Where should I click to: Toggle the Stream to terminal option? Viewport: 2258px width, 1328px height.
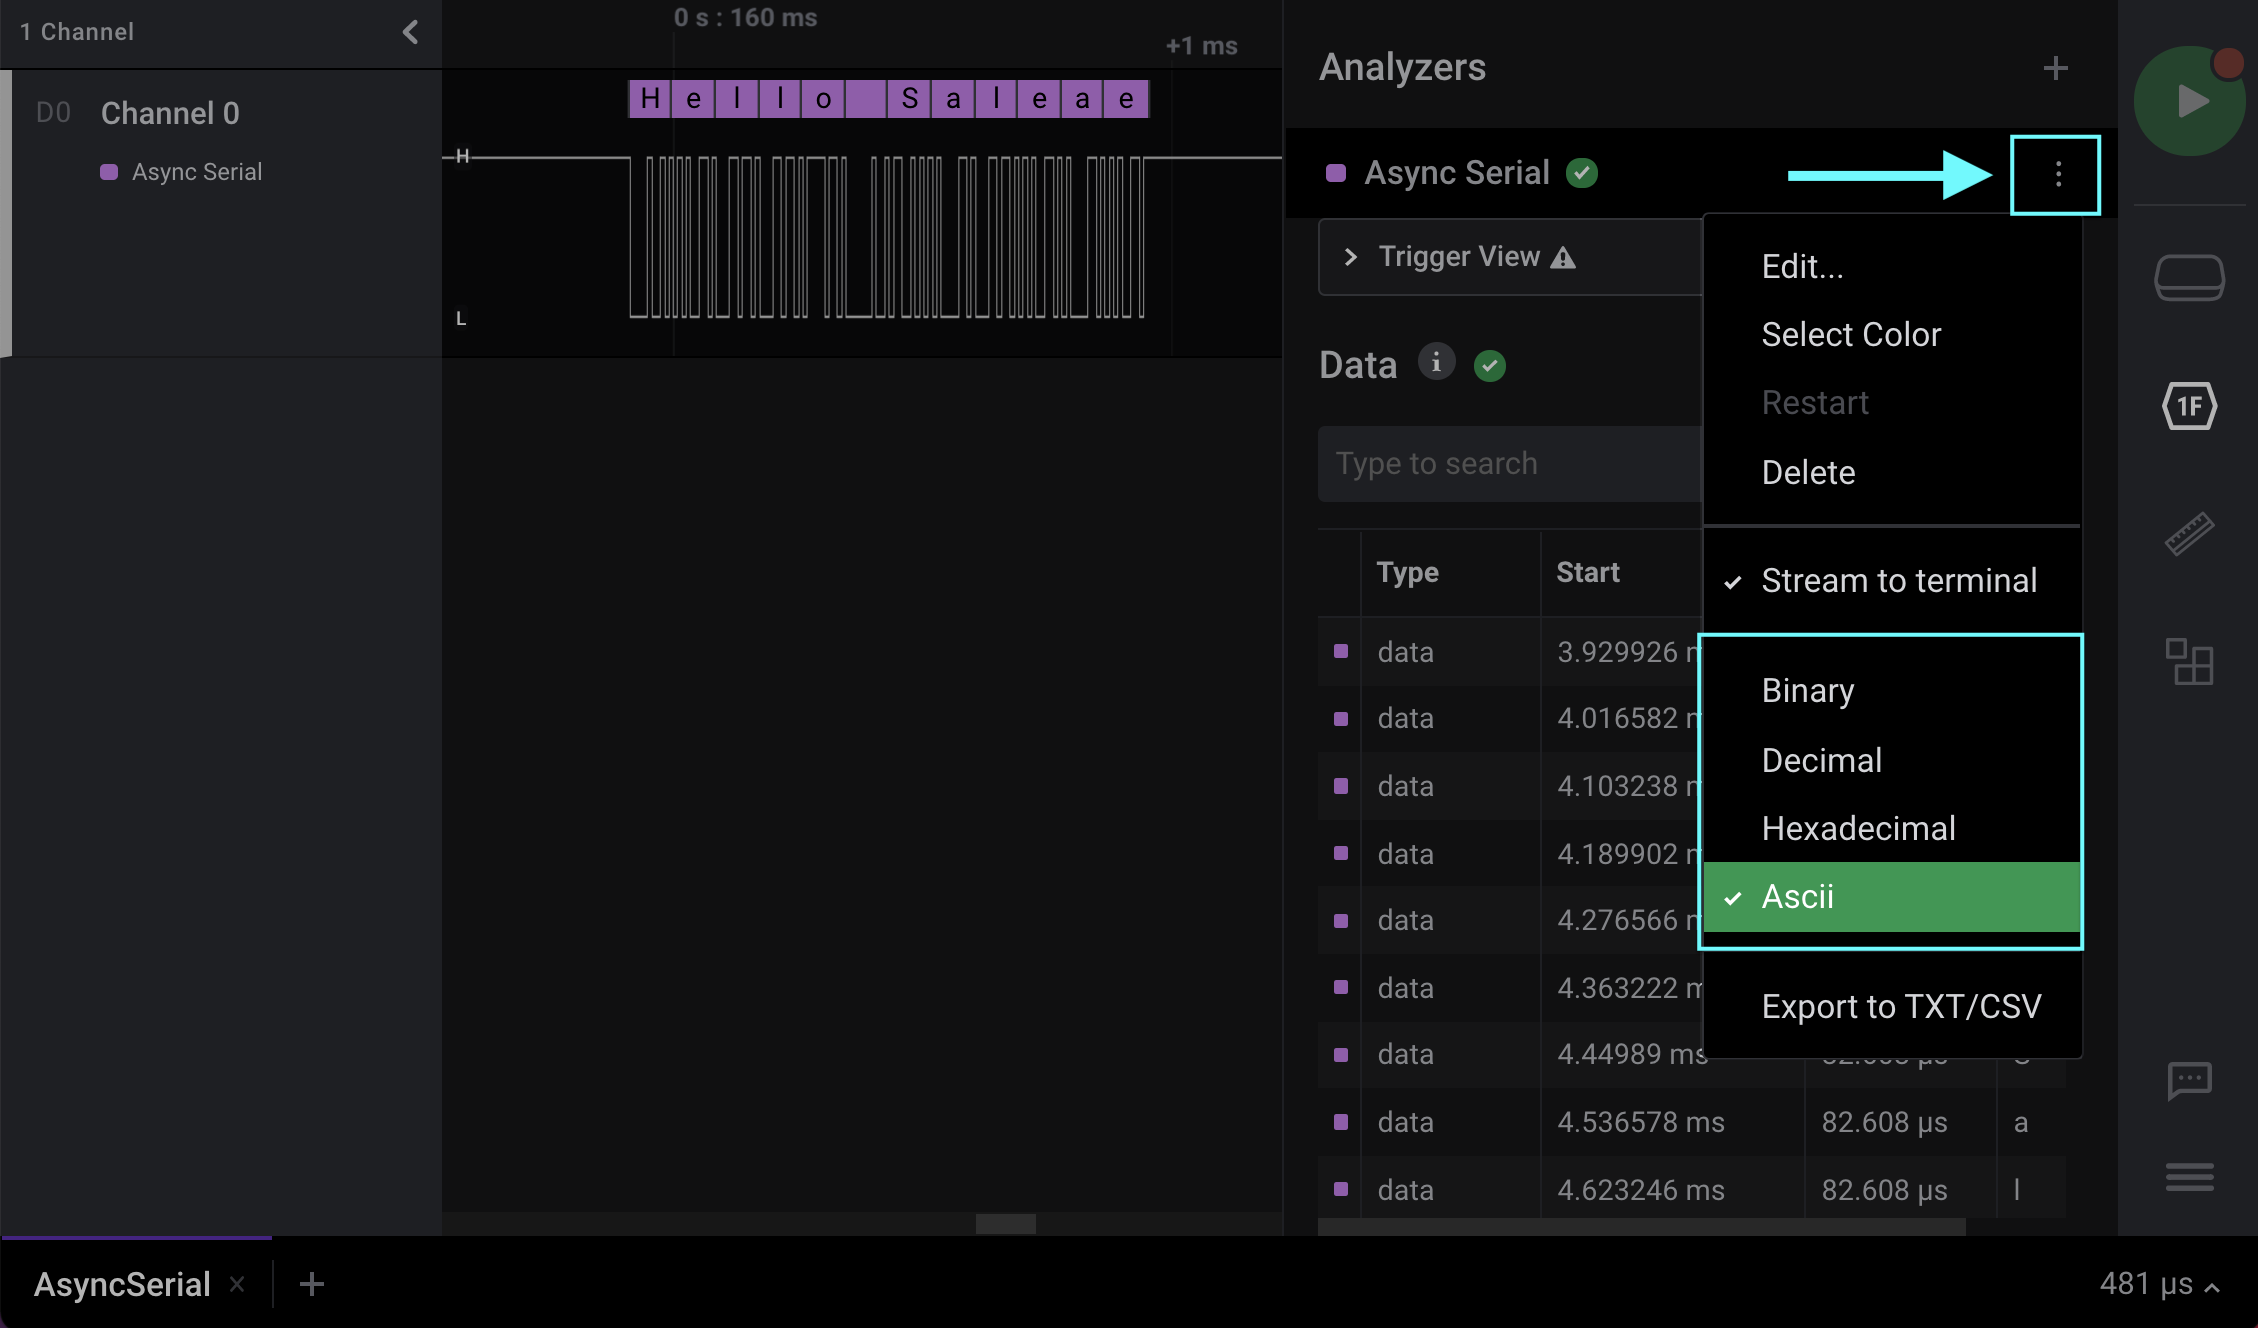coord(1899,580)
